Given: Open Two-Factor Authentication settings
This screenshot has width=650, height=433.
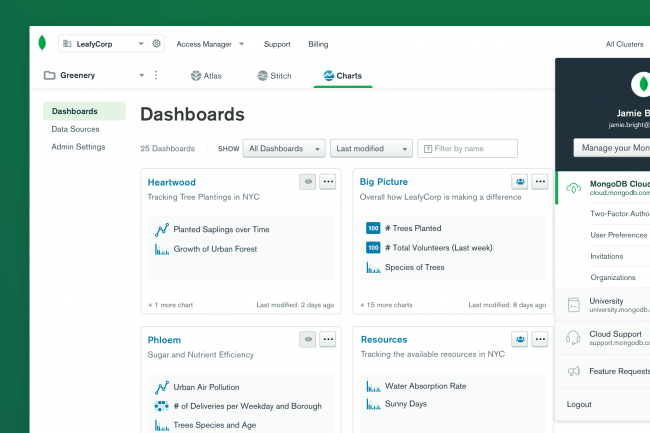Looking at the screenshot, I should click(620, 213).
